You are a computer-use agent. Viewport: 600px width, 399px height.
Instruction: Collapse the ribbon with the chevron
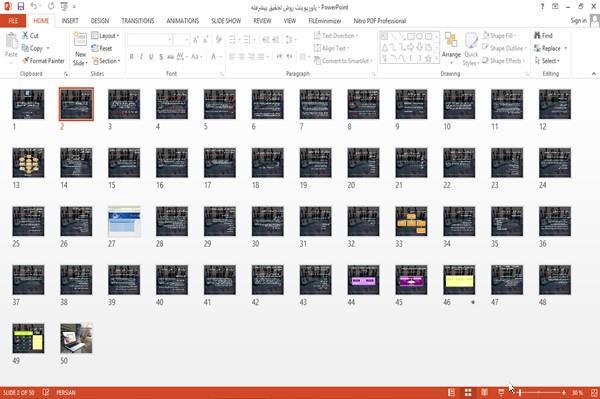(x=593, y=73)
